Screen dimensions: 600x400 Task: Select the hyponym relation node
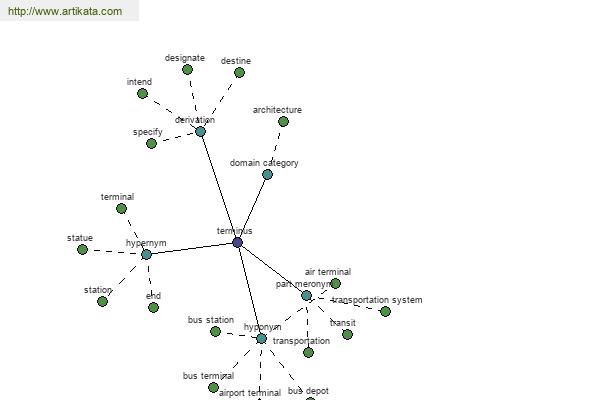[261, 339]
